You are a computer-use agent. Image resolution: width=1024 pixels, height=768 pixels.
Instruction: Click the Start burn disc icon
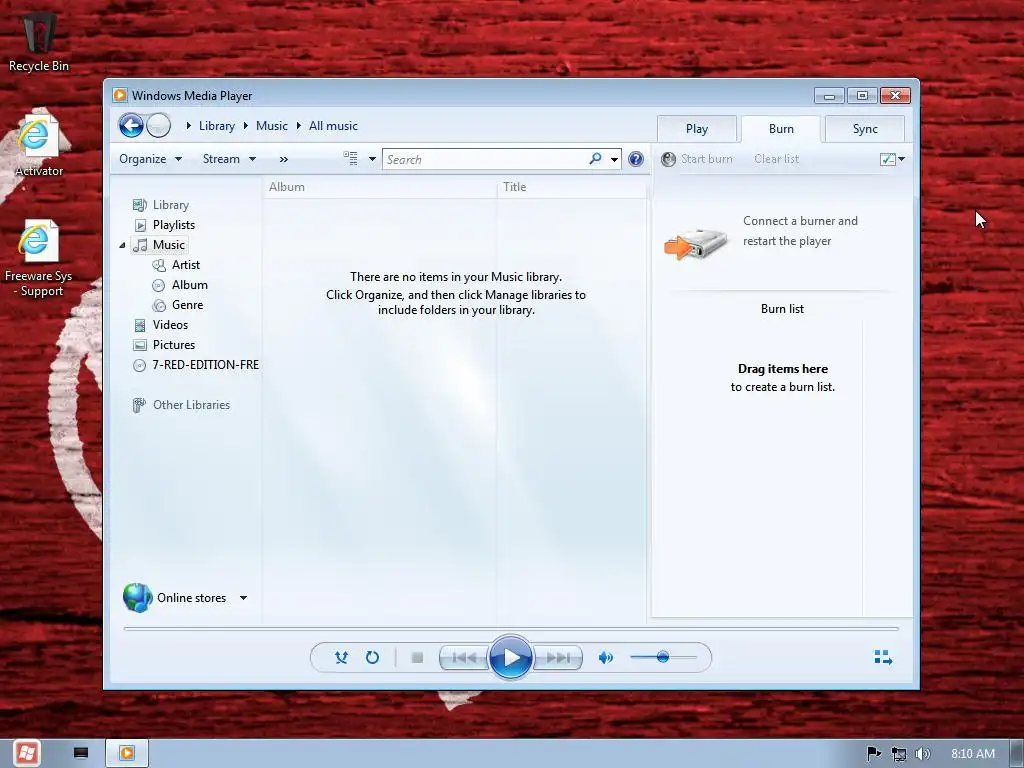668,159
